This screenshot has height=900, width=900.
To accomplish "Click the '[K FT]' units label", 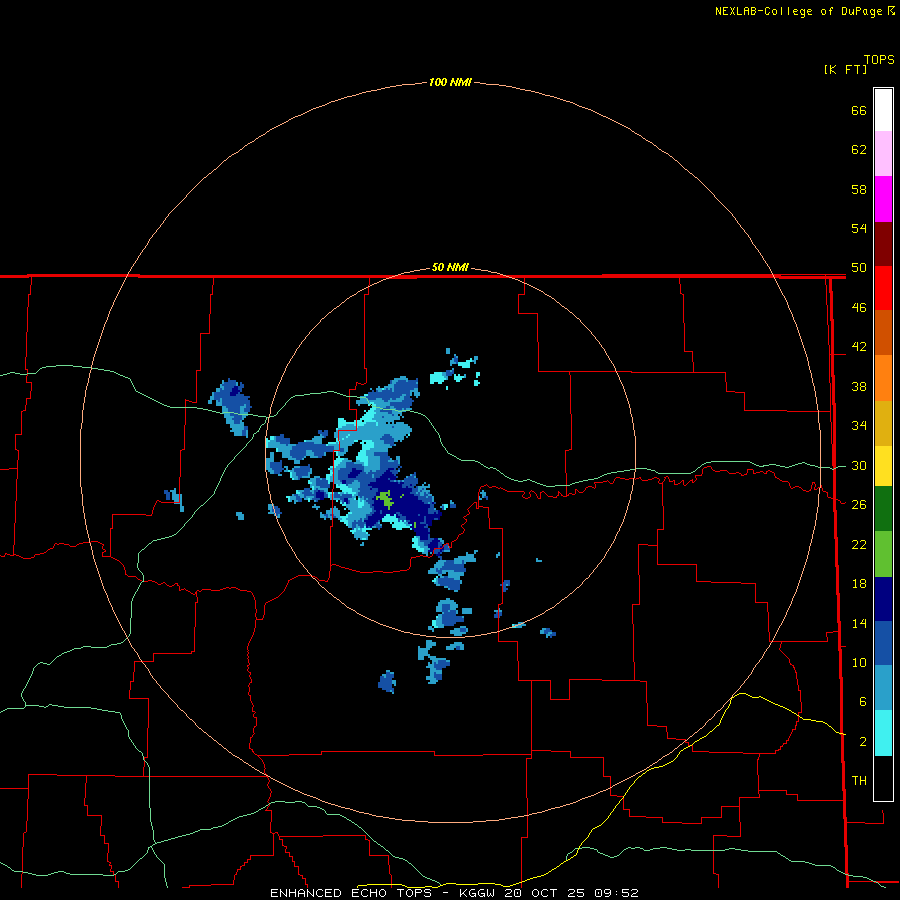I will click(845, 69).
